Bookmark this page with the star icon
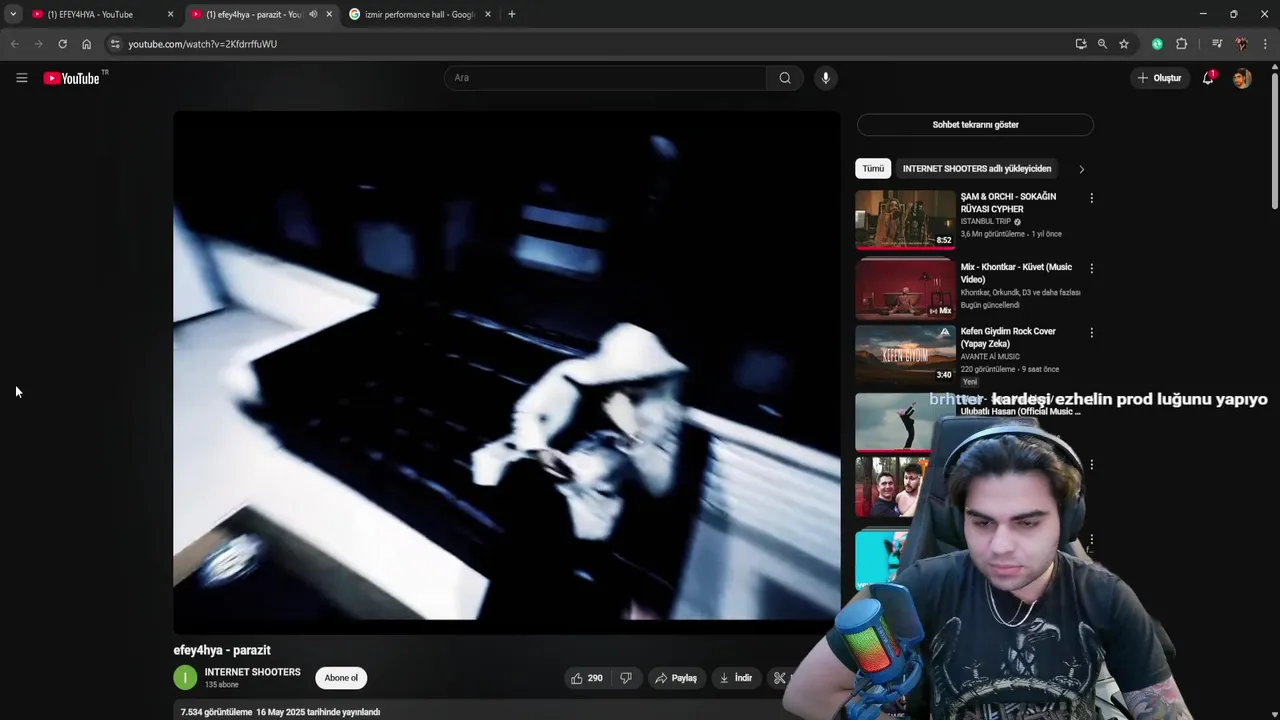Image resolution: width=1280 pixels, height=720 pixels. (x=1124, y=44)
